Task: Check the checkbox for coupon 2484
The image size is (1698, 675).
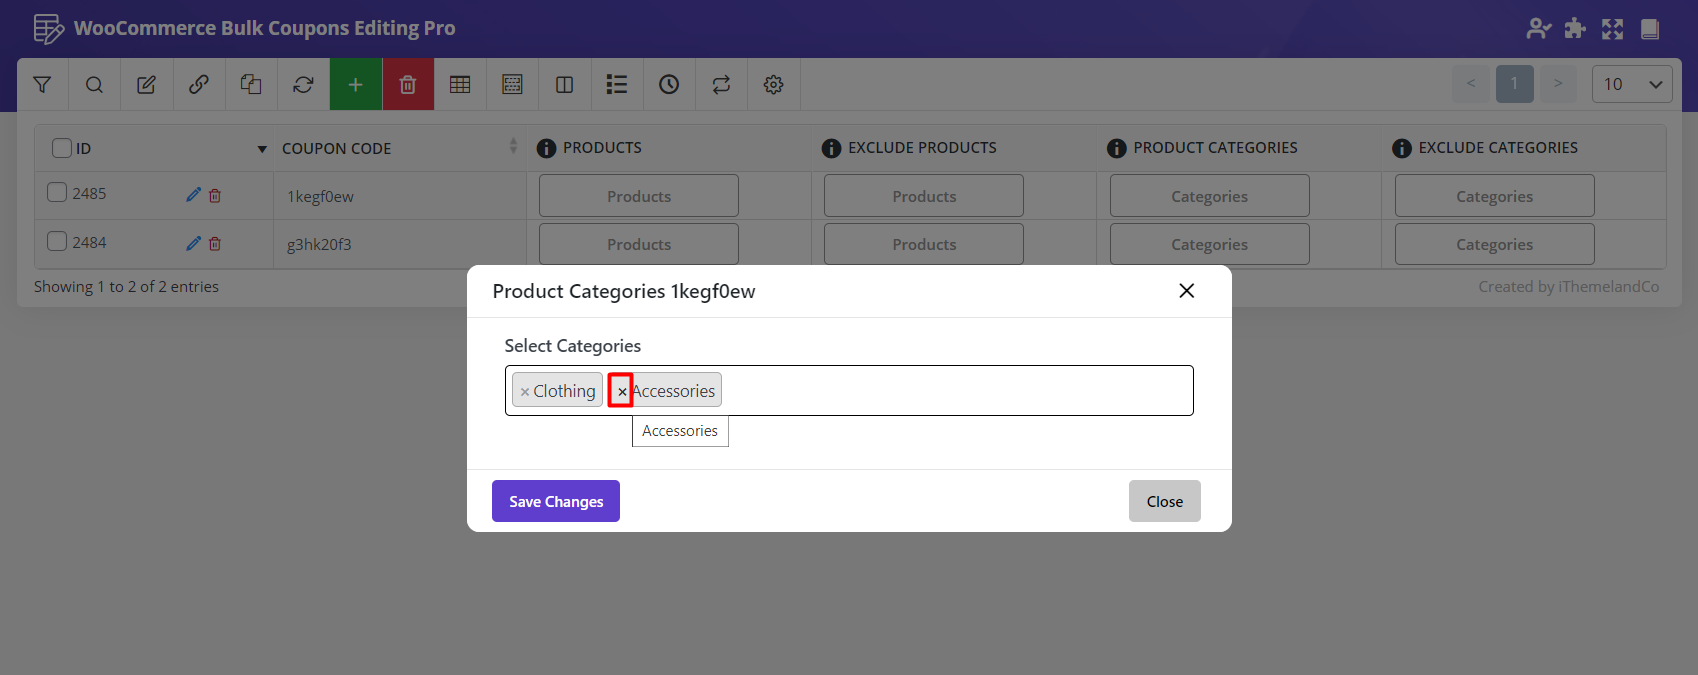Action: point(58,242)
